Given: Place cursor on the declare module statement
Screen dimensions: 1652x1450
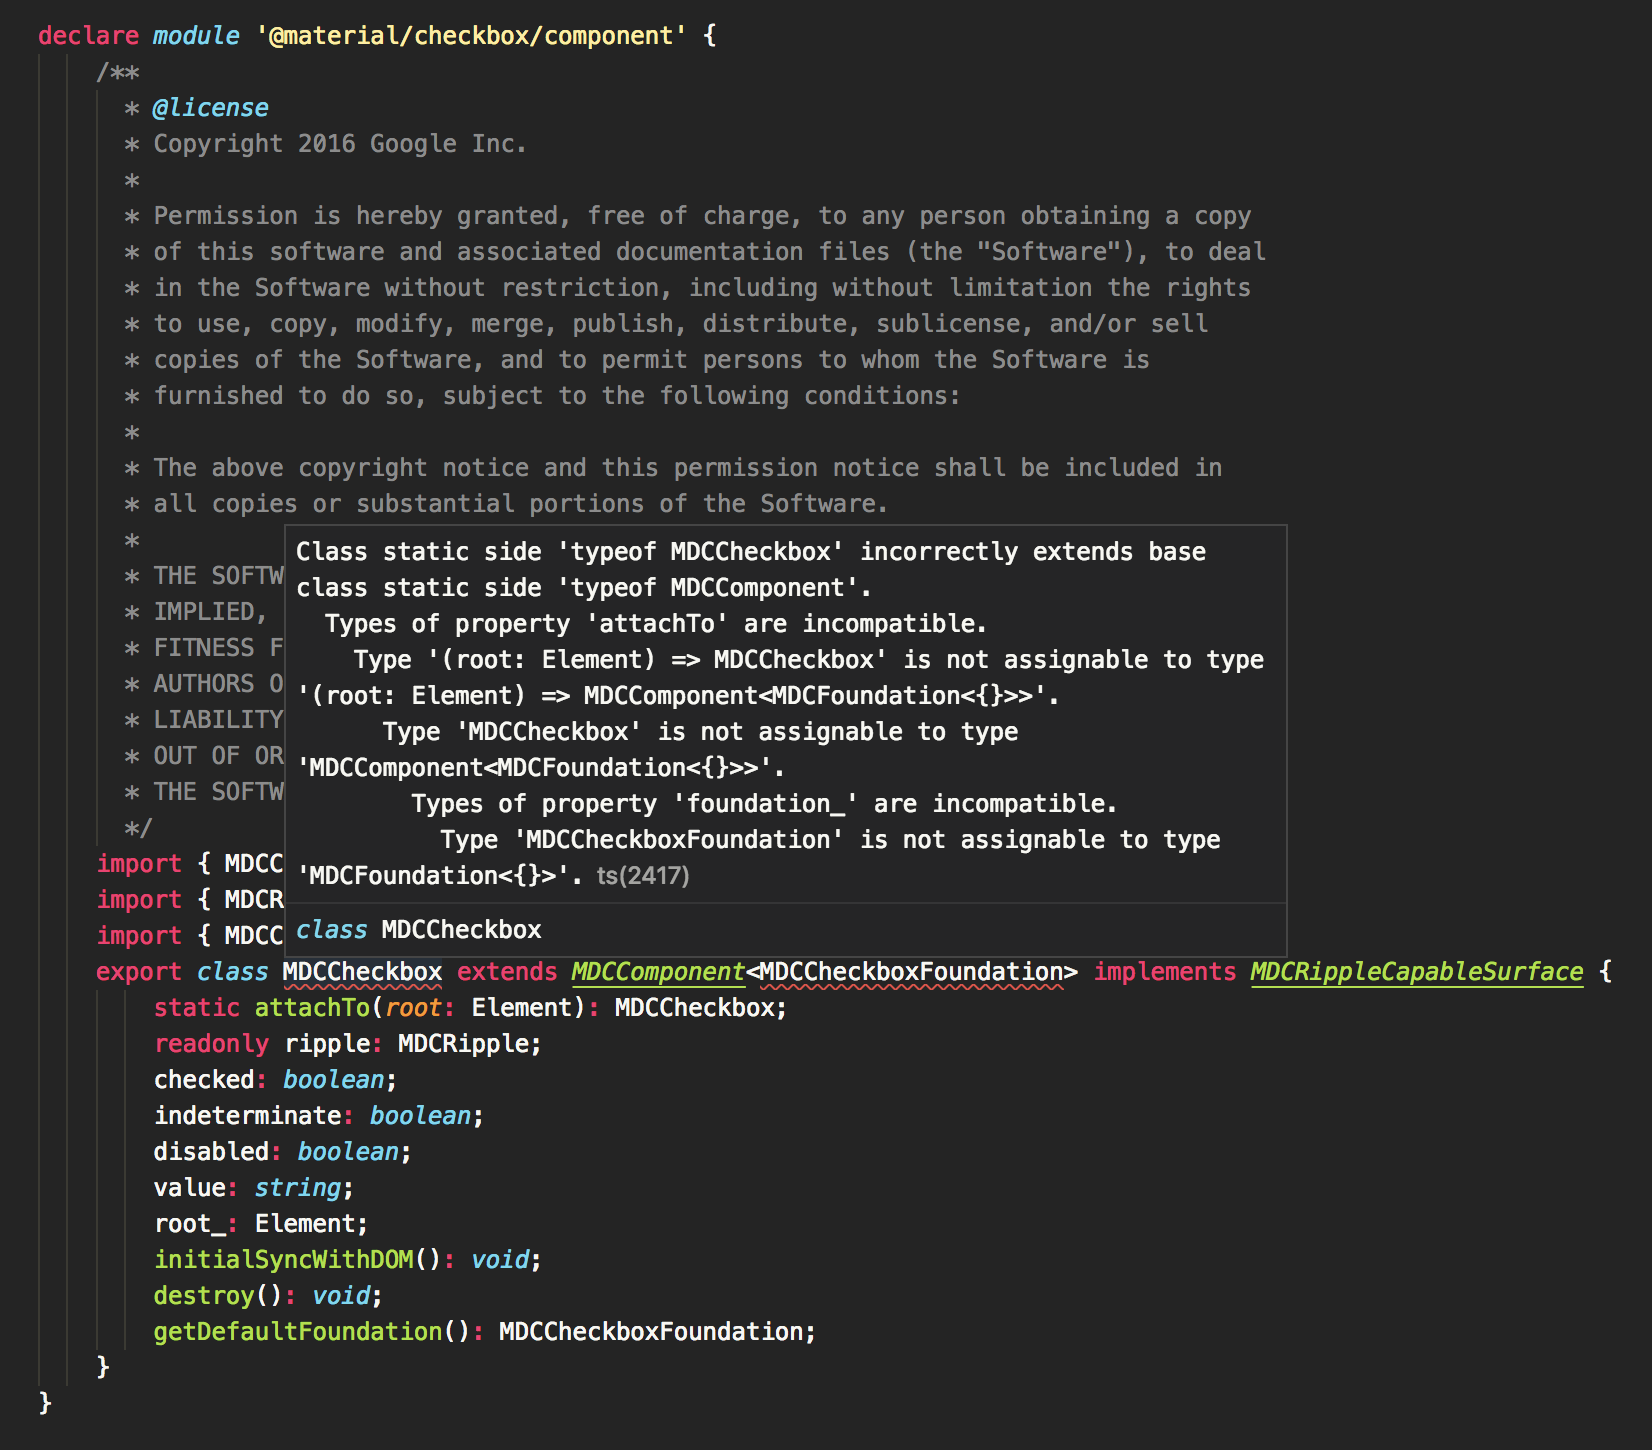Looking at the screenshot, I should point(88,35).
